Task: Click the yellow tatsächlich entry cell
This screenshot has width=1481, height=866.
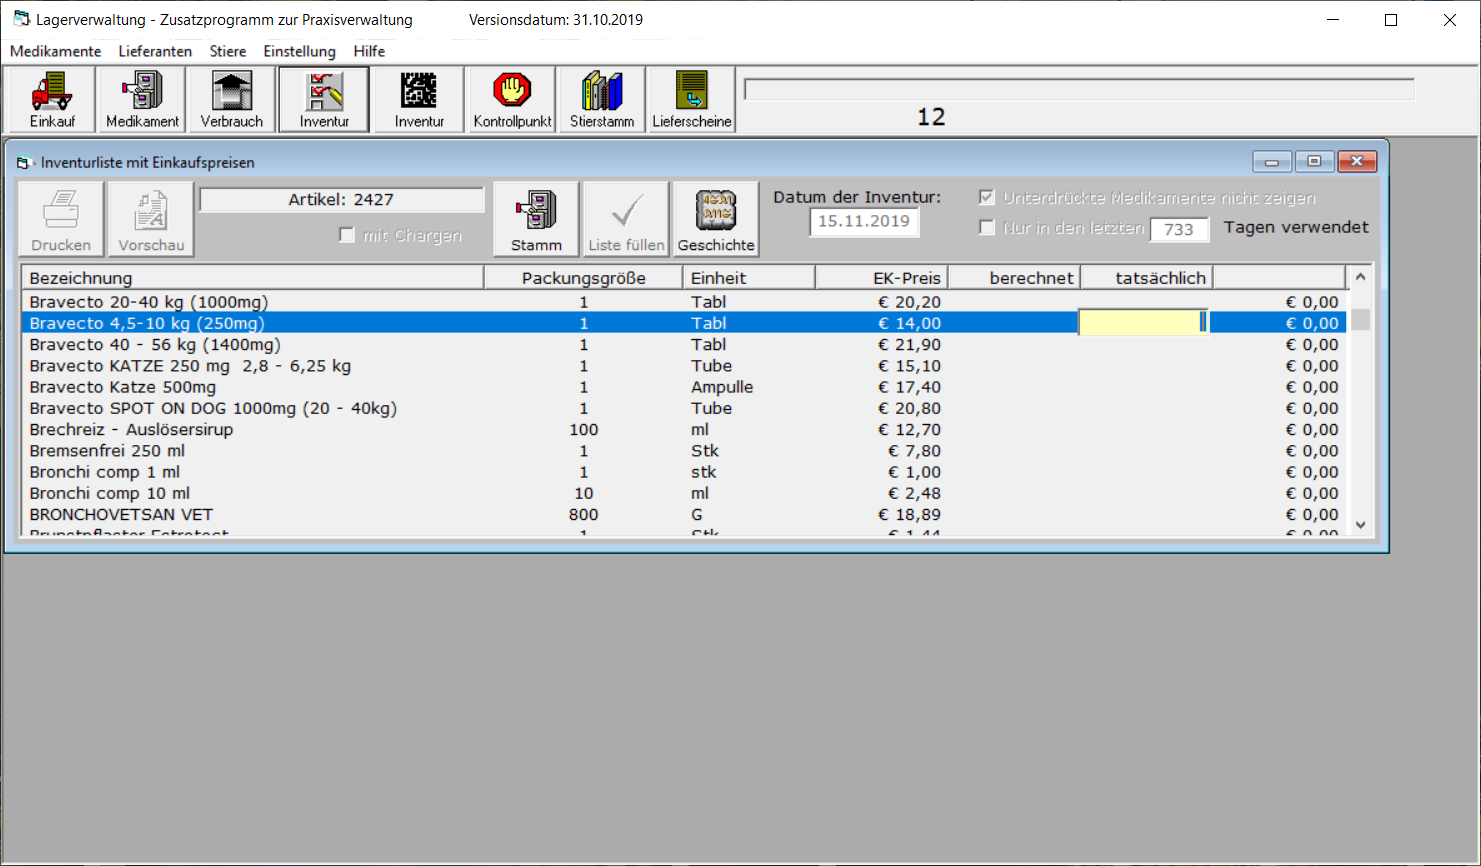Action: click(x=1143, y=322)
